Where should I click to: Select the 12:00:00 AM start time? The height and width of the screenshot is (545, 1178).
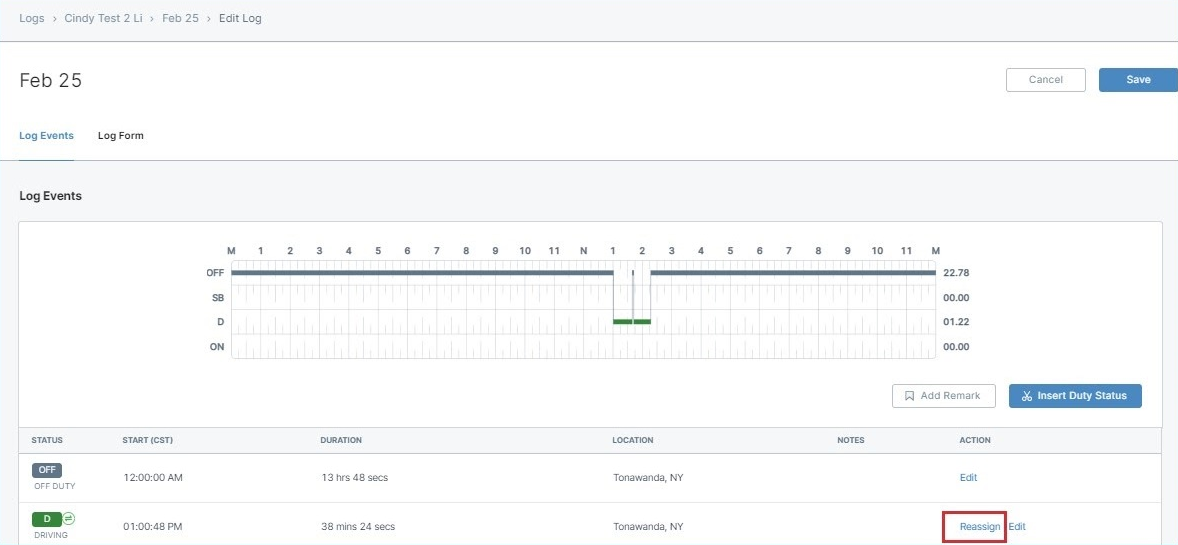[153, 477]
